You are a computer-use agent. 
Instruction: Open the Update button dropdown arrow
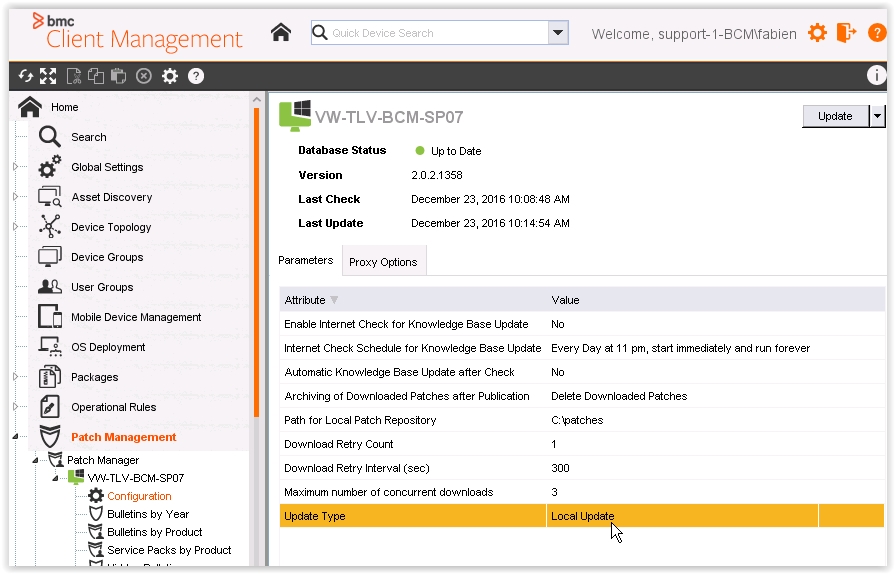point(877,116)
